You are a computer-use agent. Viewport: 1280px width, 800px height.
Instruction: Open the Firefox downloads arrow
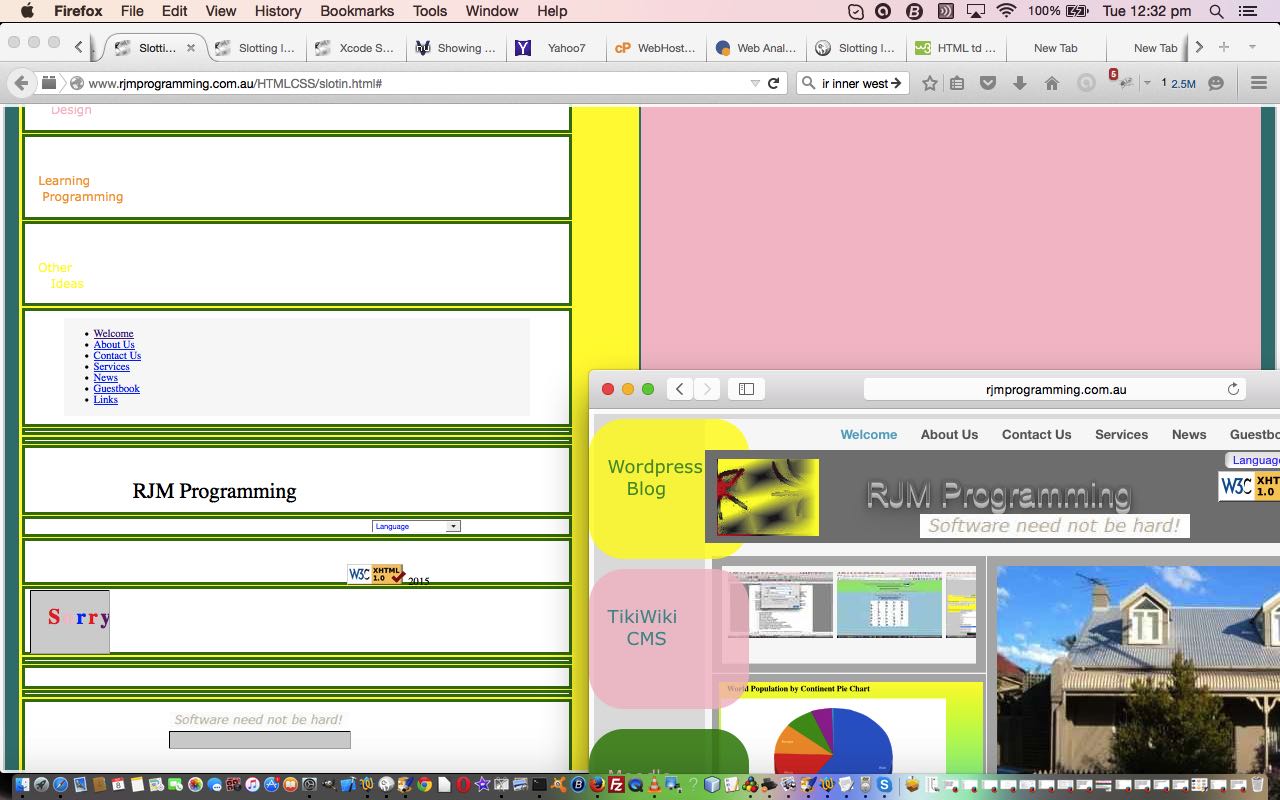pos(1019,84)
